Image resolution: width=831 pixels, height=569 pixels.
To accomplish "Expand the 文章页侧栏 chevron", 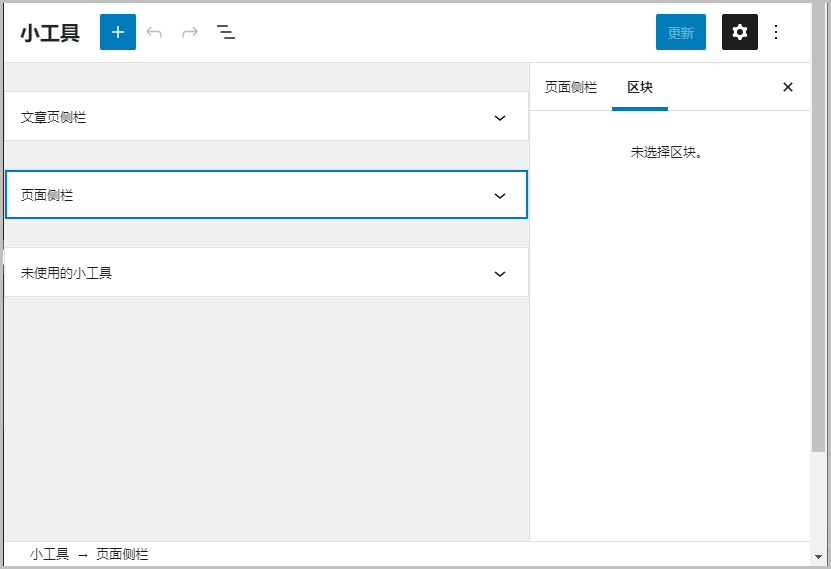I will (x=500, y=118).
